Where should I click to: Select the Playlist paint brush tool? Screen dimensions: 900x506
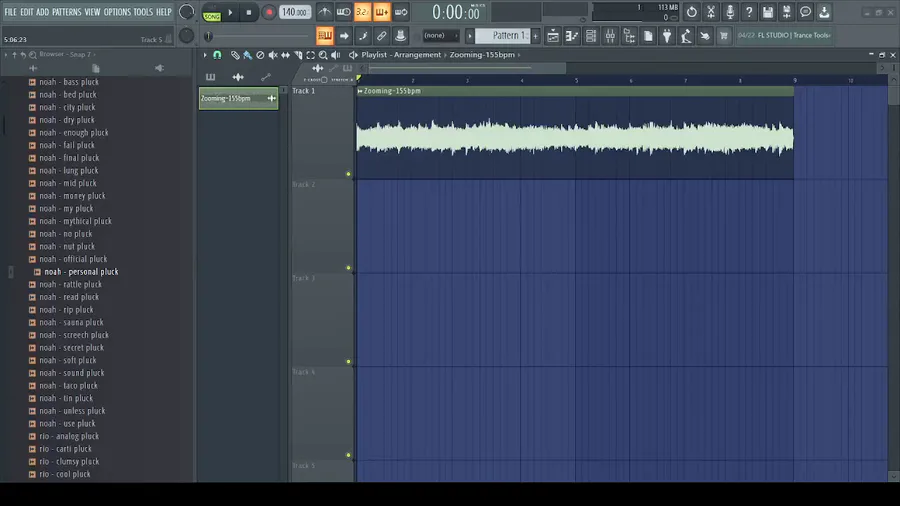click(247, 55)
